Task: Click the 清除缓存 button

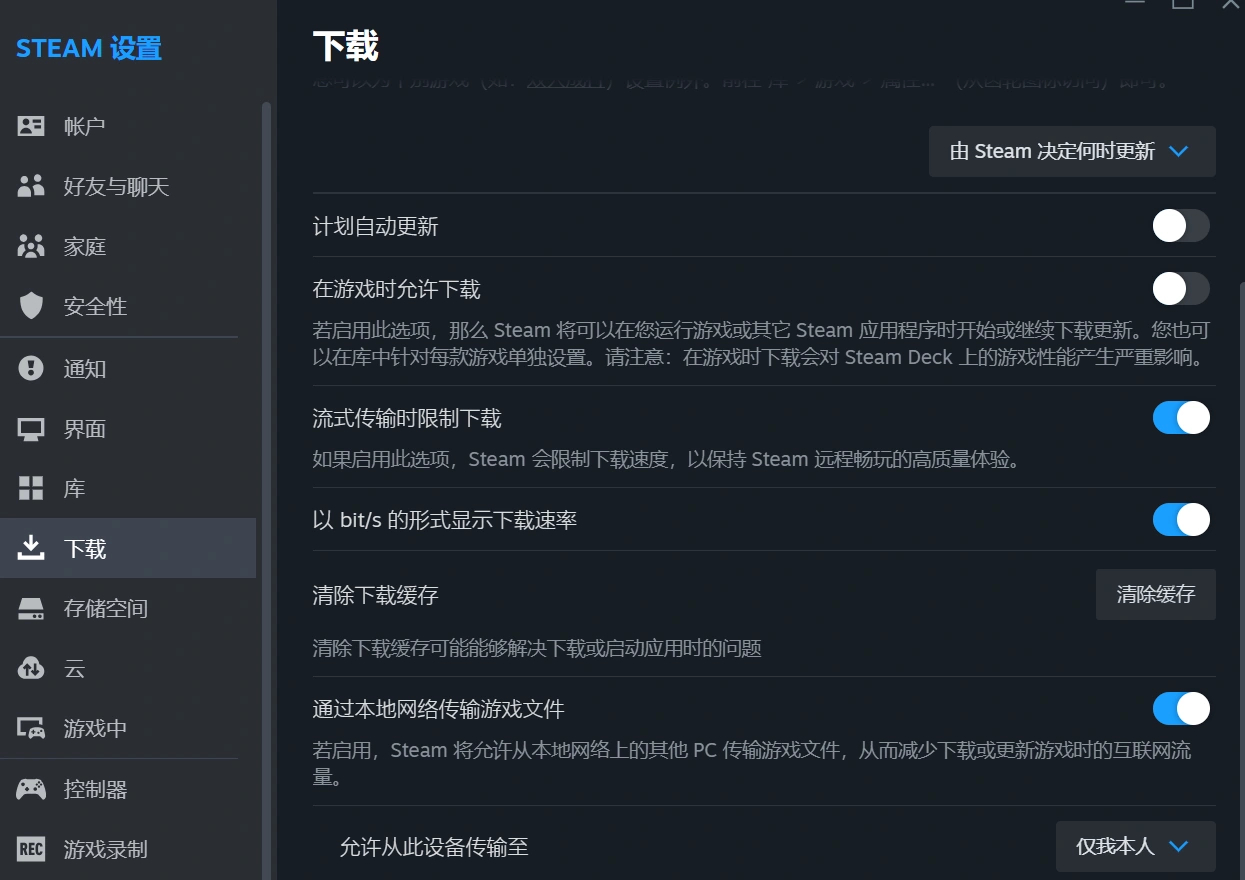Action: (x=1155, y=594)
